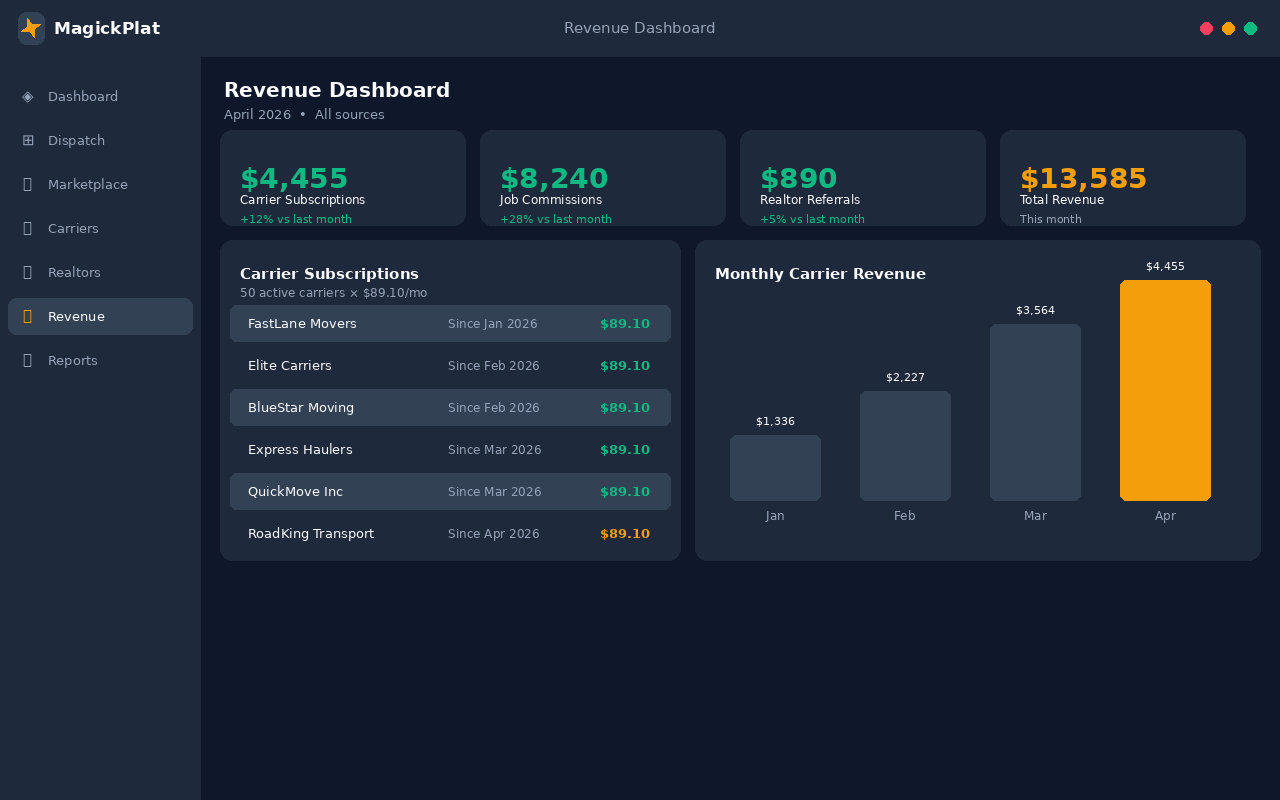Select the QuickMove Inc subscription row
Screen dimensions: 1280x800
[450, 492]
